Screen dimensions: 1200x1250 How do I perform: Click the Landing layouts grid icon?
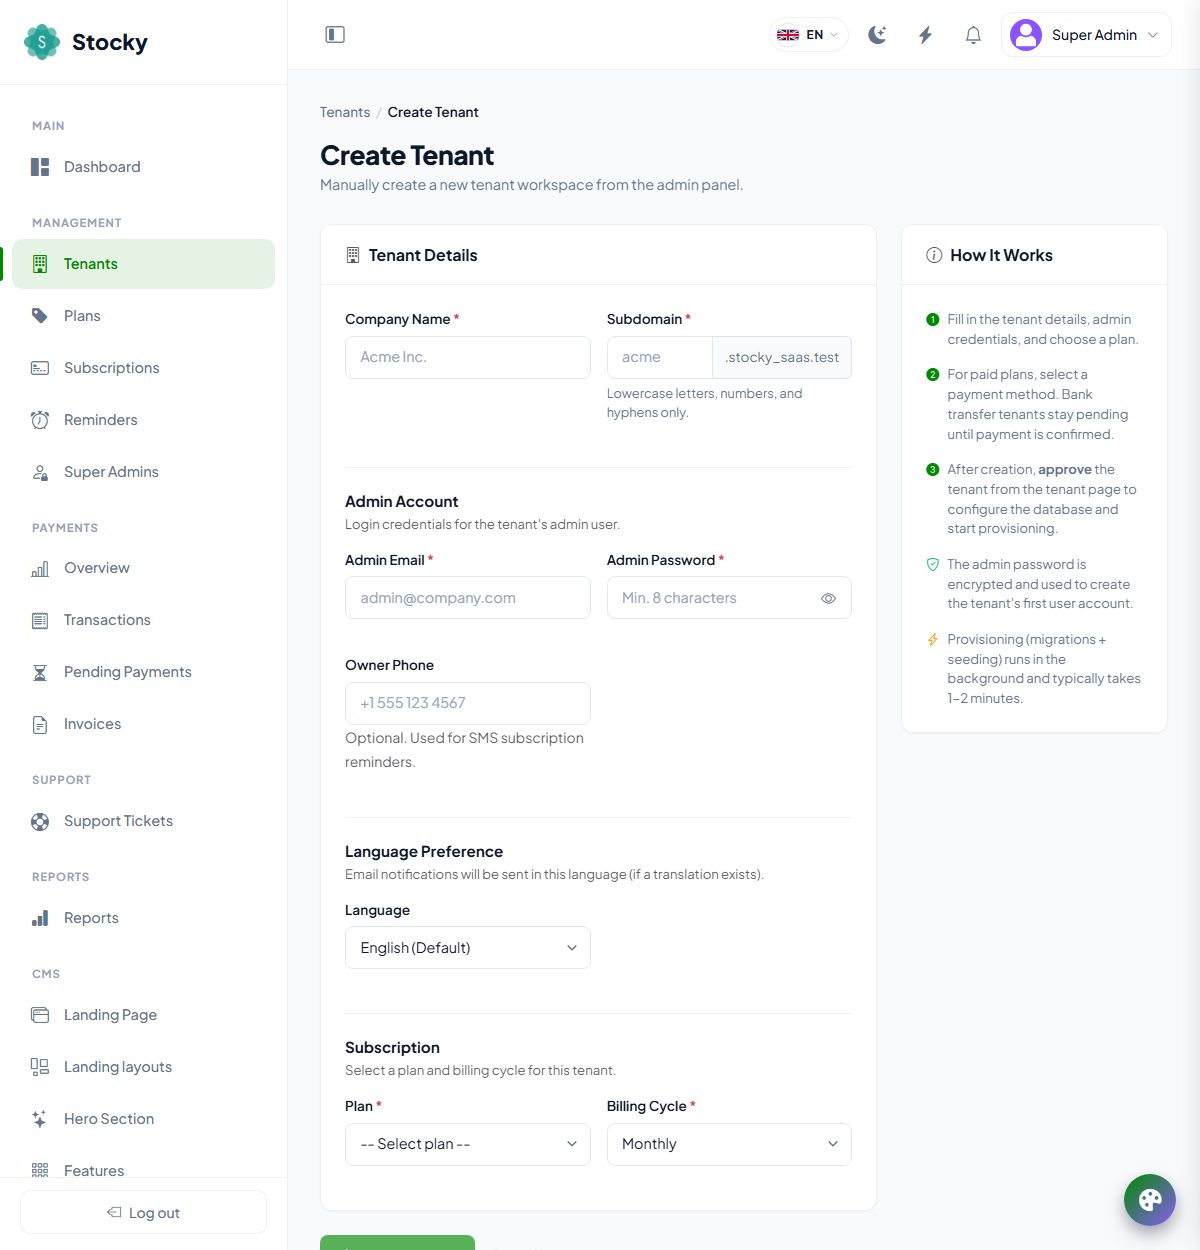tap(40, 1067)
